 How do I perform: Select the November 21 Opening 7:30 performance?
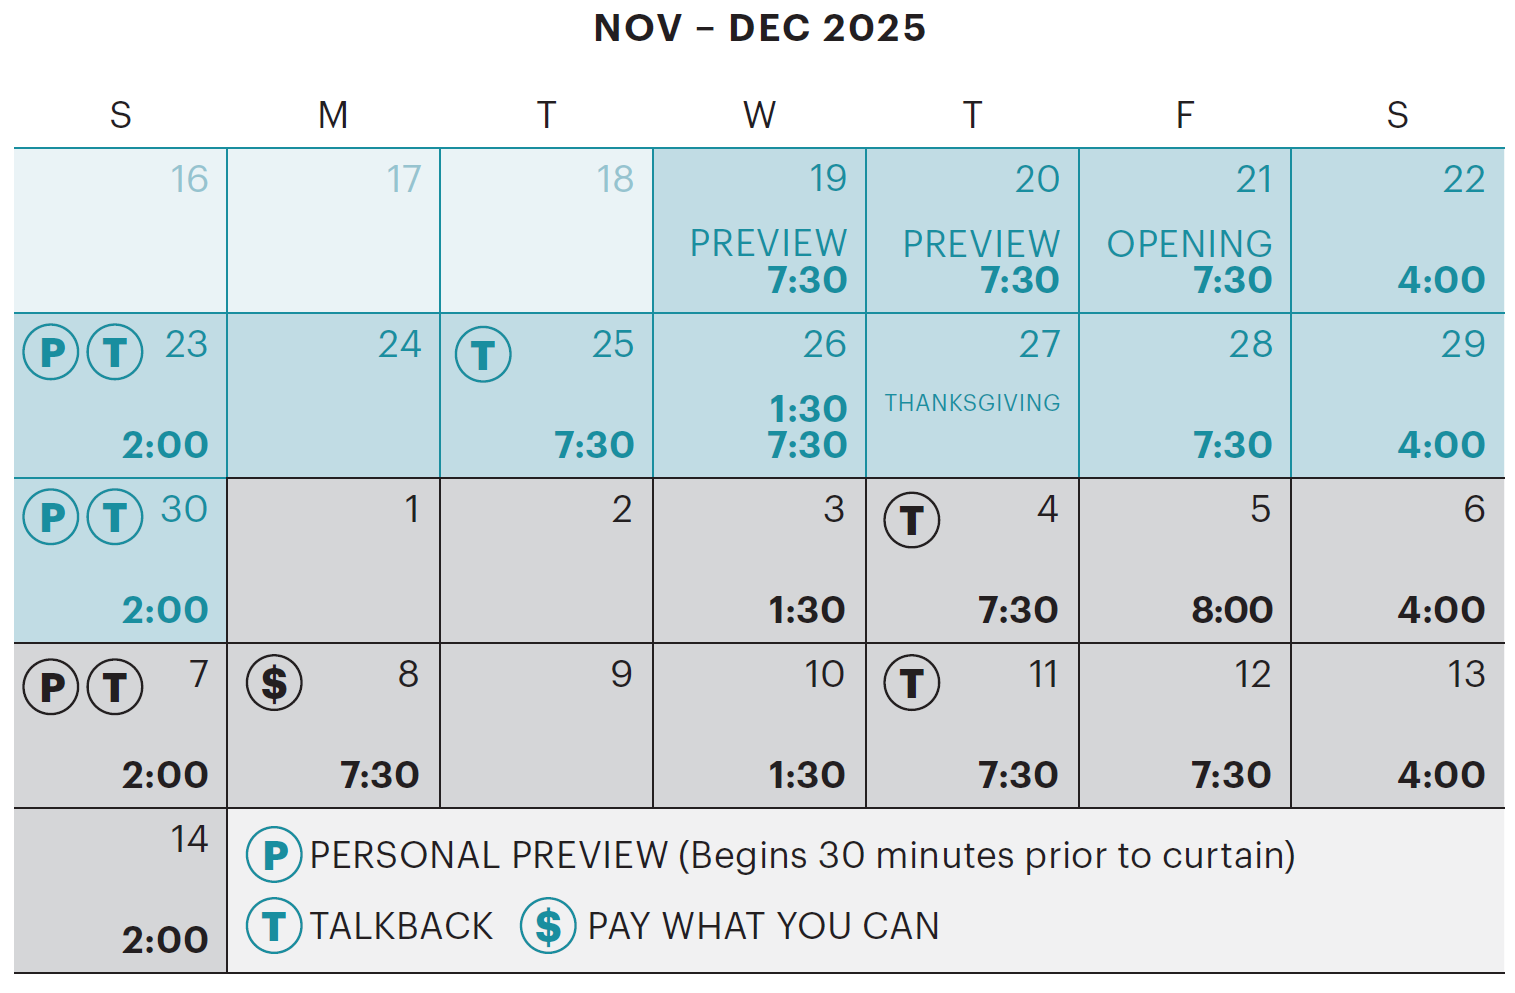click(x=1232, y=280)
